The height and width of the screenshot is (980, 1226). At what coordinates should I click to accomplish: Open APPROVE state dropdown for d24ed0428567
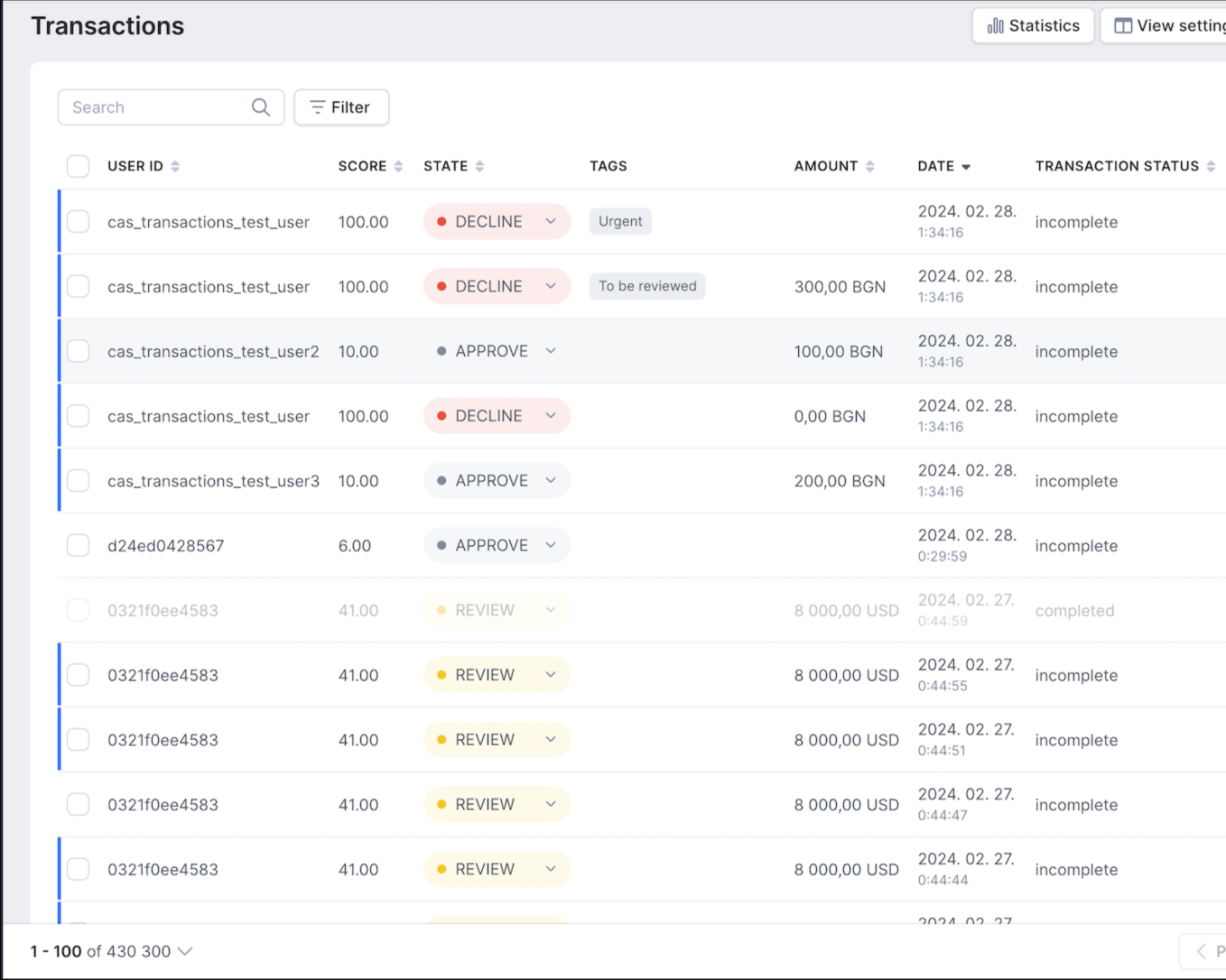497,546
